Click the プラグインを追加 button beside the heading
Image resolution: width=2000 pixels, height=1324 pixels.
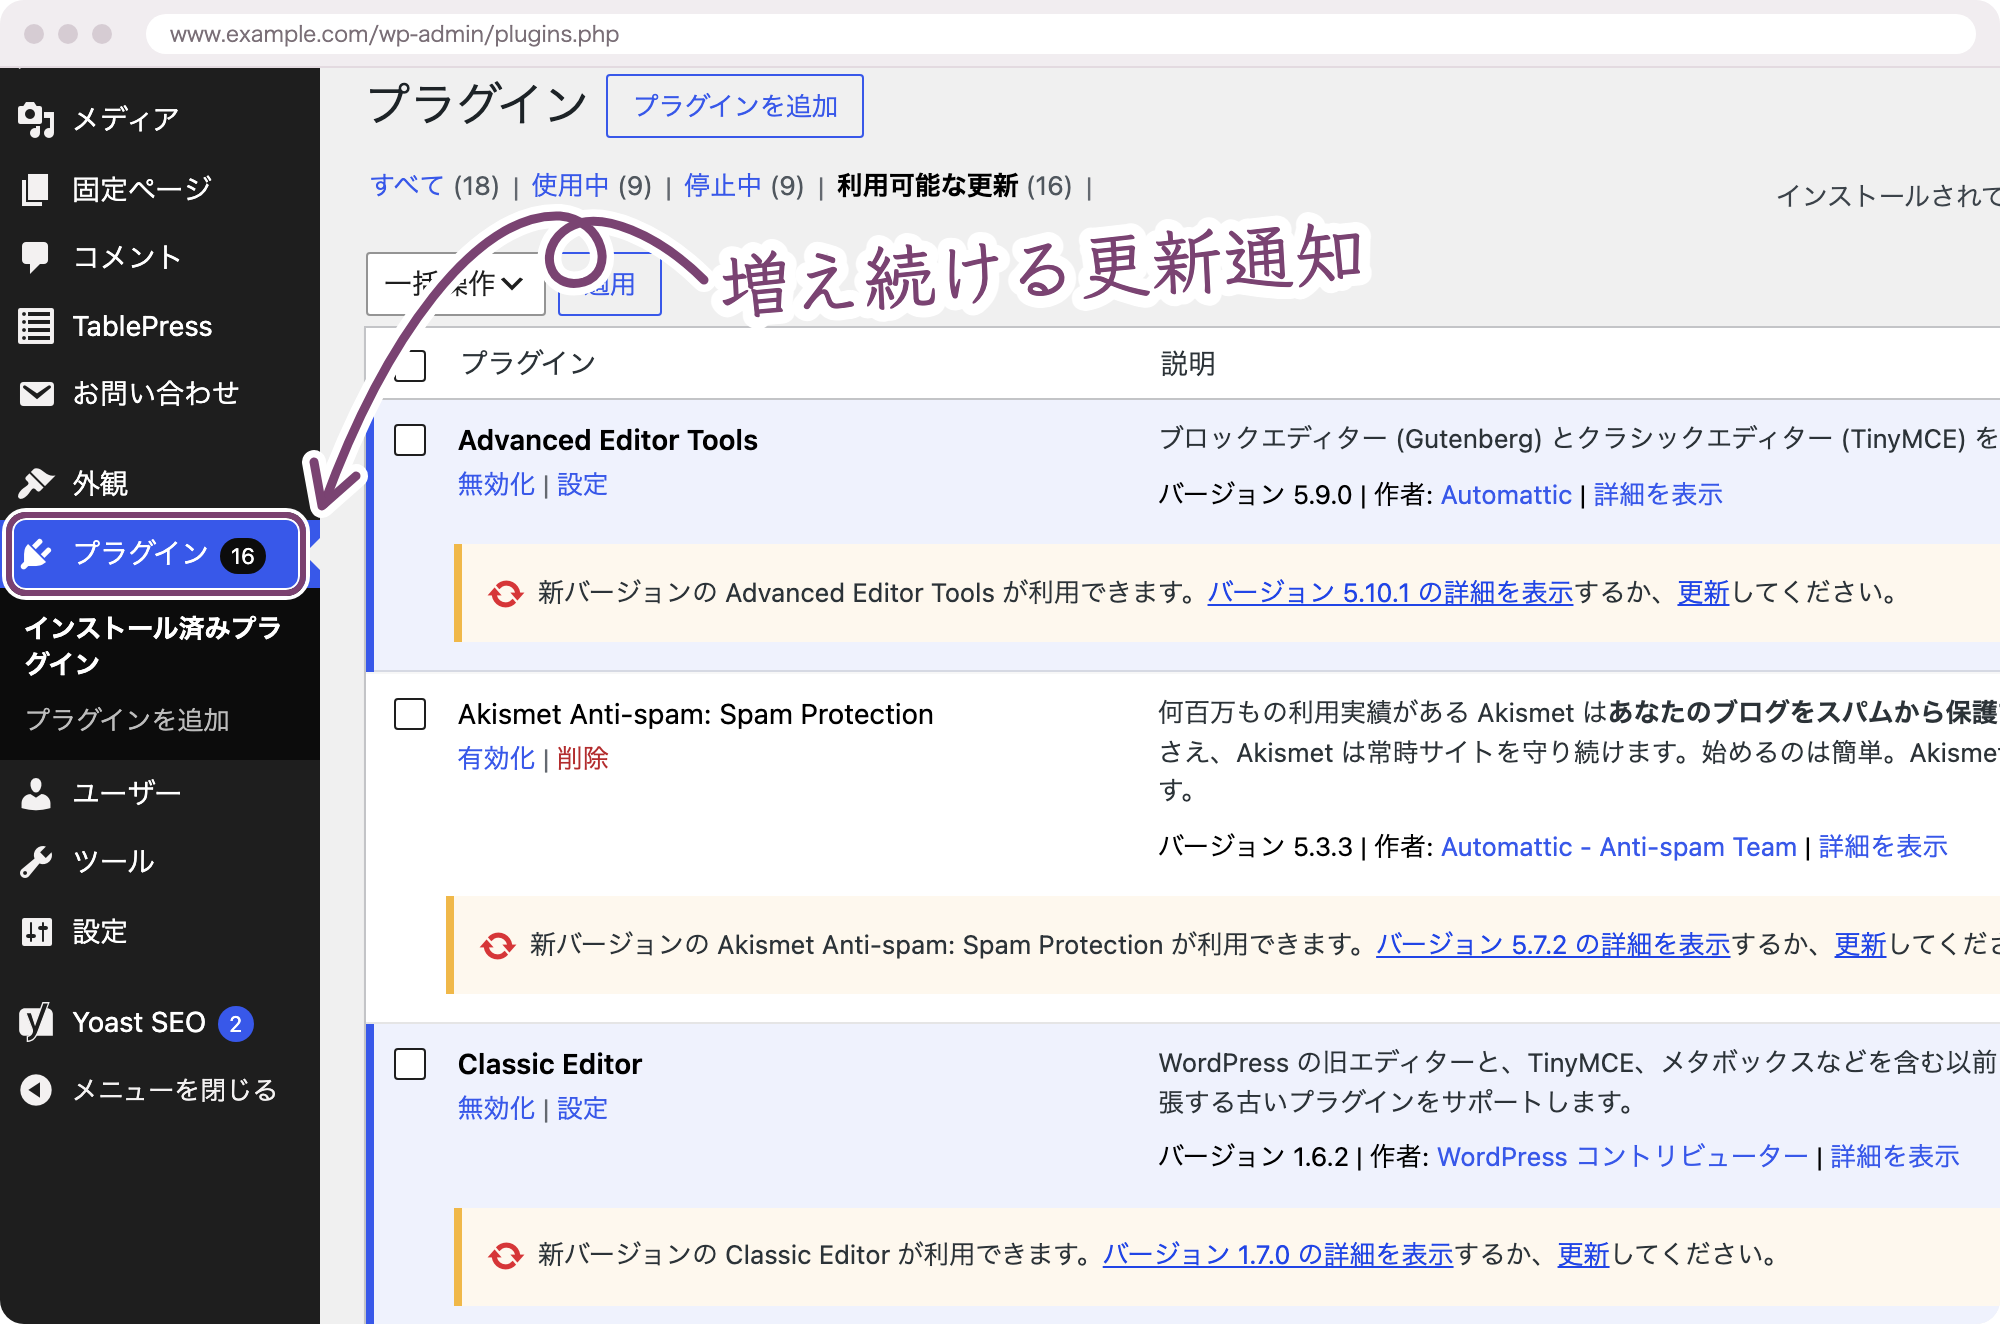tap(735, 106)
